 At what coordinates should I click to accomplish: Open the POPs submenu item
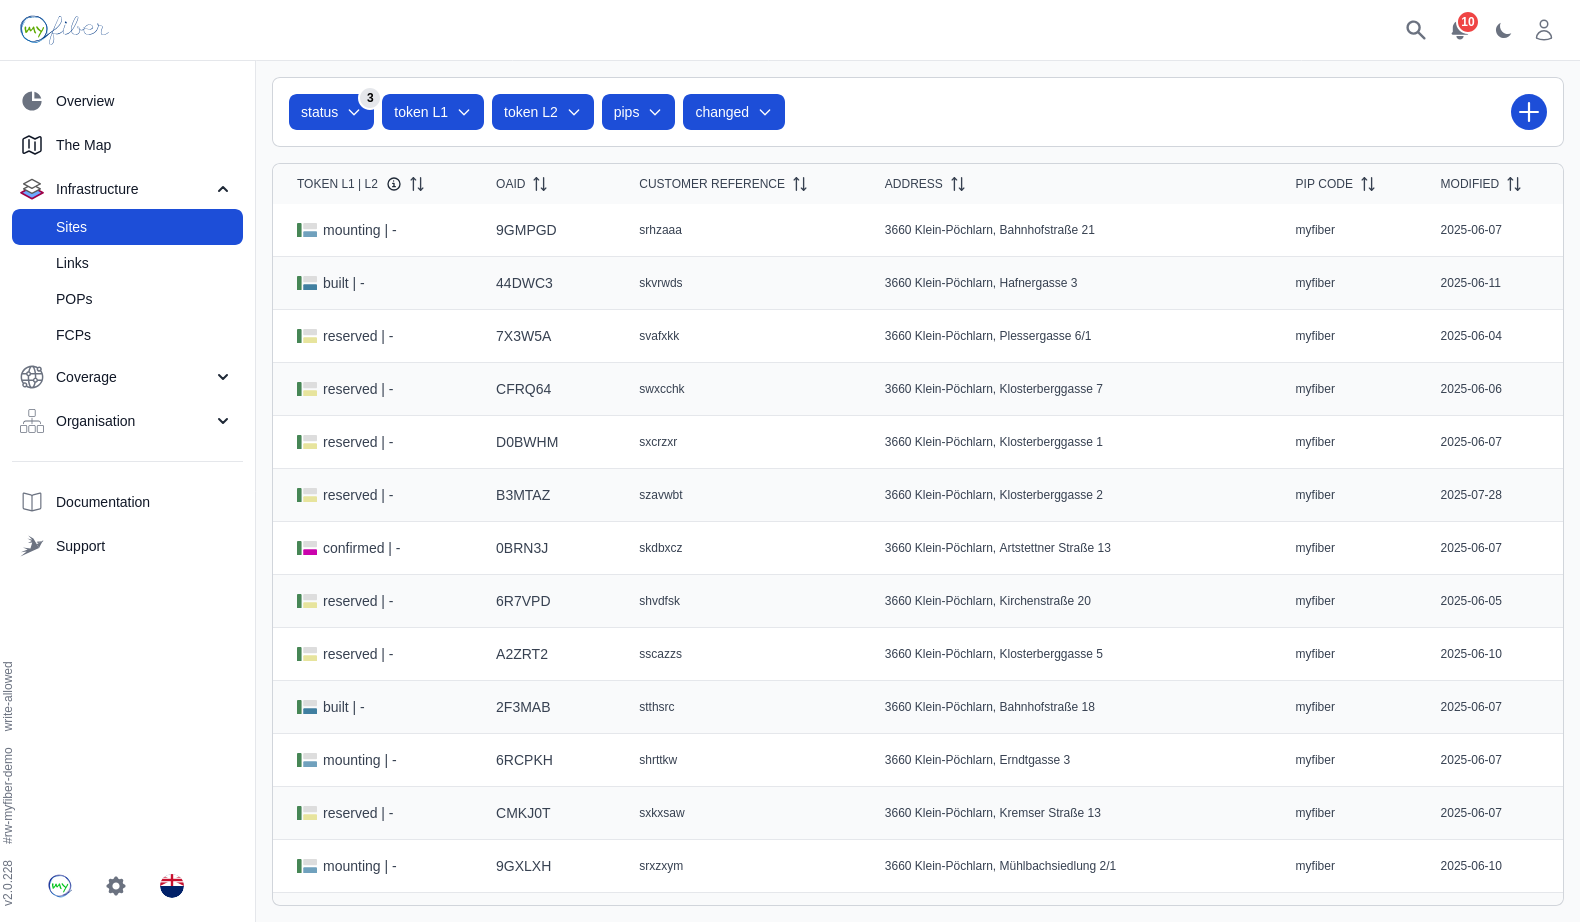point(74,299)
